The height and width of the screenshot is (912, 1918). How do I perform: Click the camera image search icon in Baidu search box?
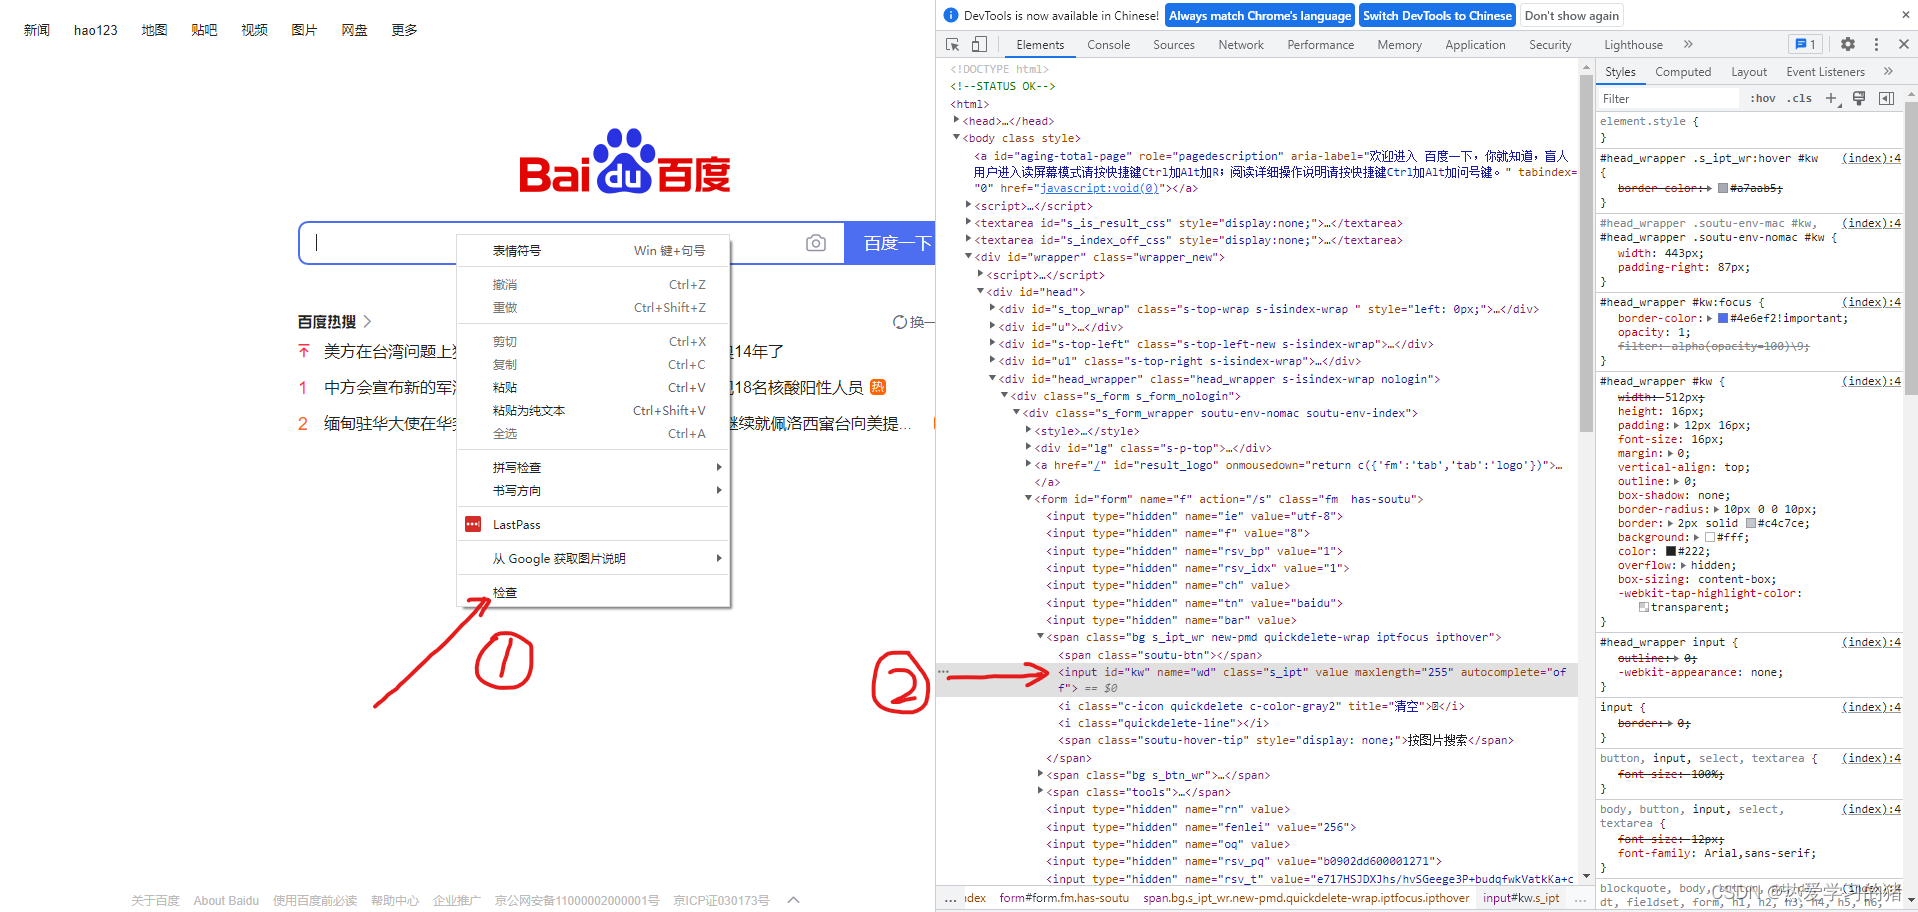[x=816, y=243]
